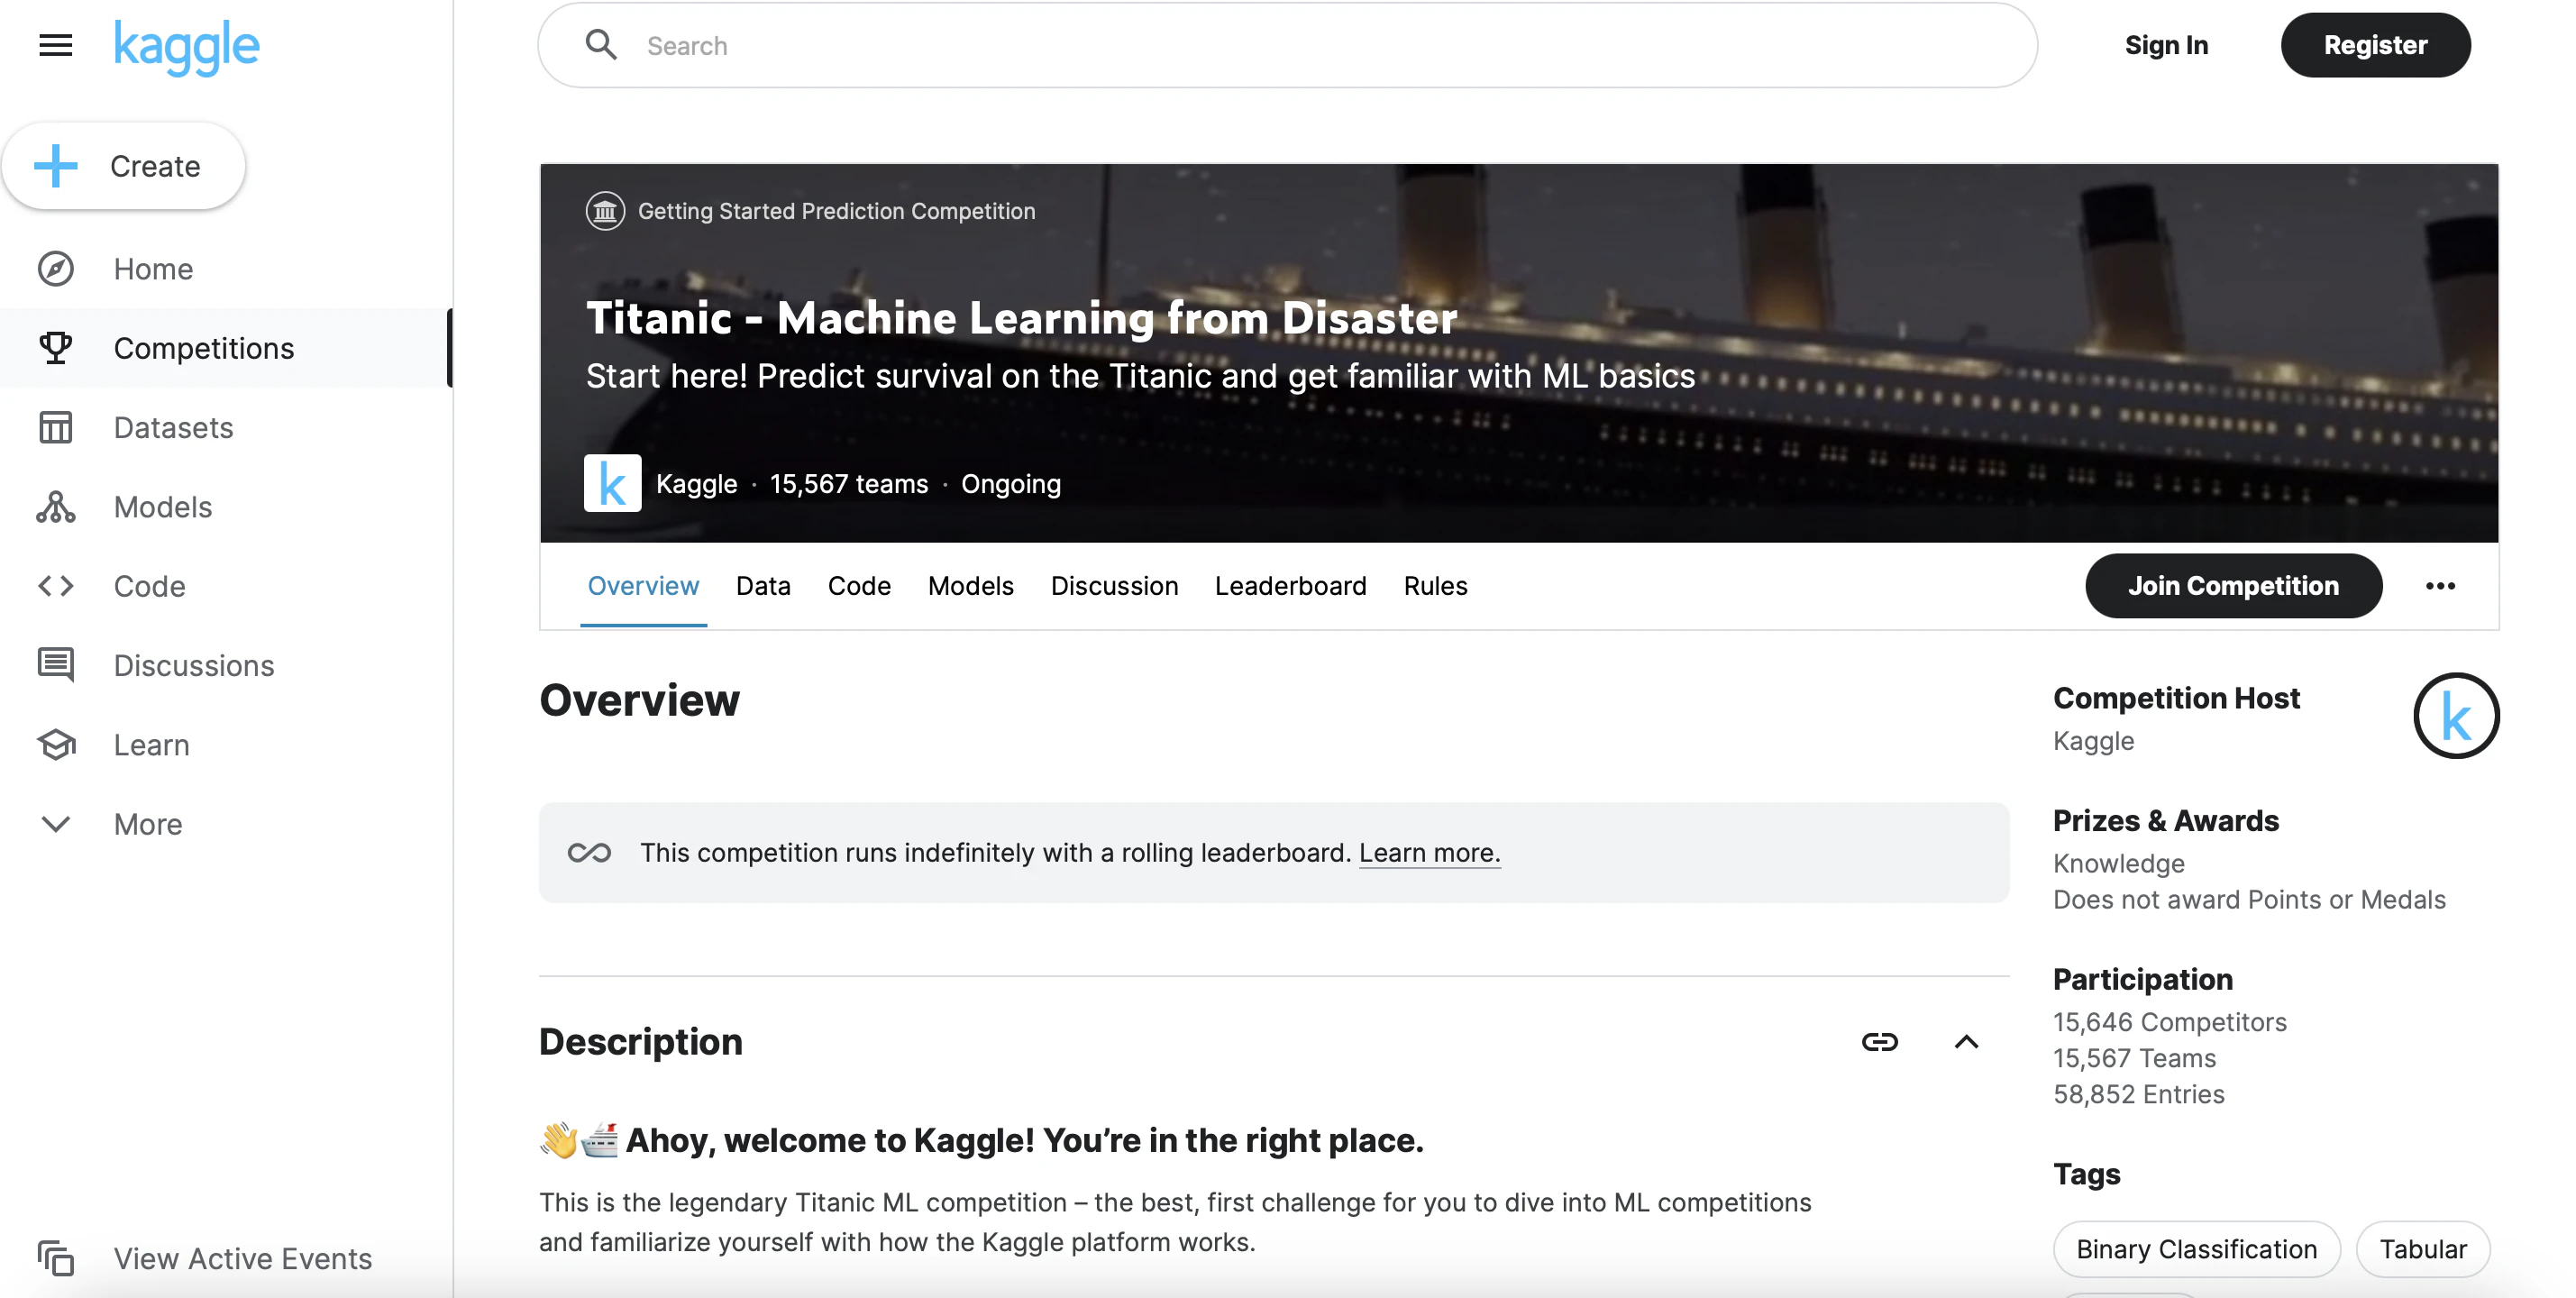Switch to the Overview tab
The image size is (2576, 1298).
point(643,586)
